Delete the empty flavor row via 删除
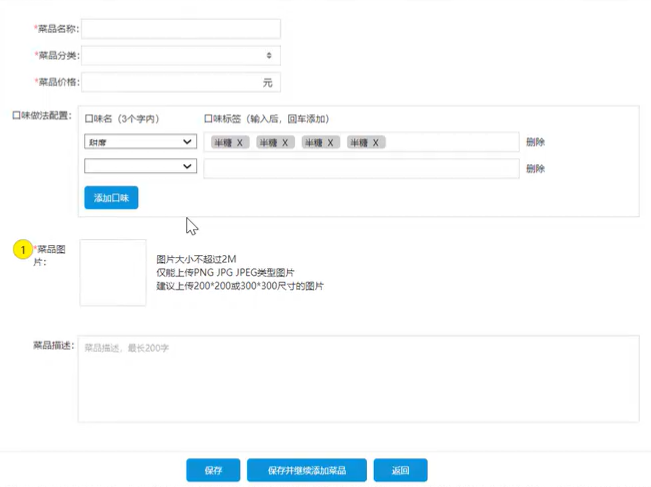This screenshot has height=487, width=651. click(535, 169)
